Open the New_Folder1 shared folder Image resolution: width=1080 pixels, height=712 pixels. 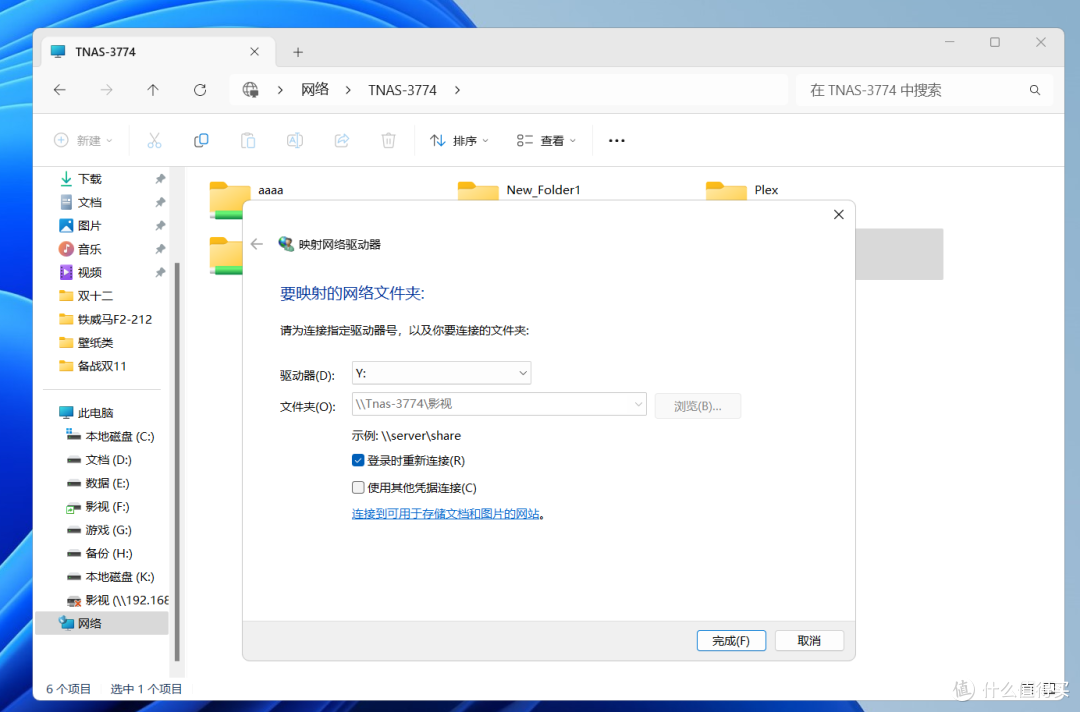pyautogui.click(x=478, y=191)
